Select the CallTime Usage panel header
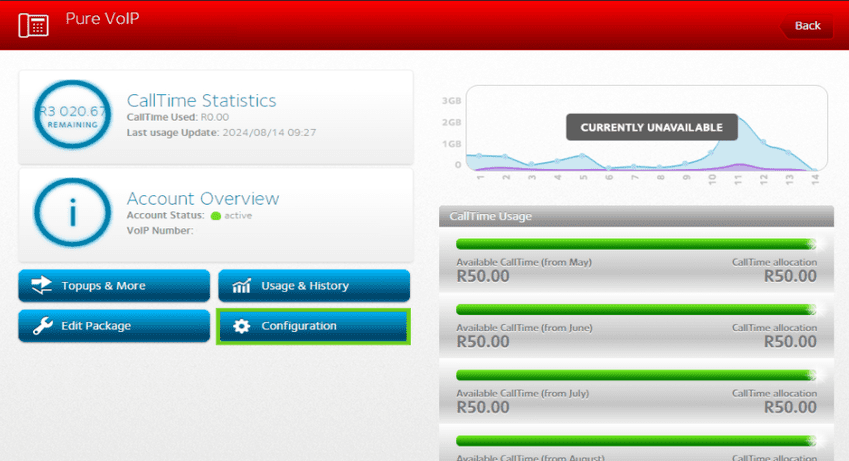Screen dimensions: 849x461 tap(636, 216)
